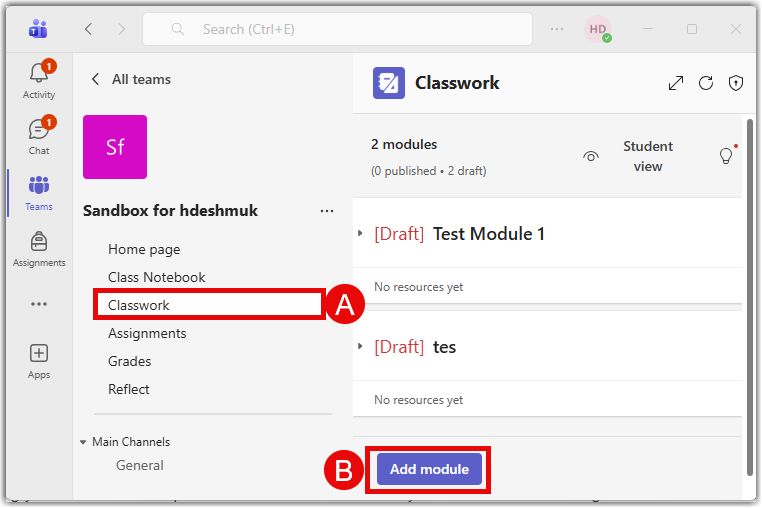The width and height of the screenshot is (762, 508).
Task: Click "No resources yet" under Test Module 1
Action: tap(418, 287)
